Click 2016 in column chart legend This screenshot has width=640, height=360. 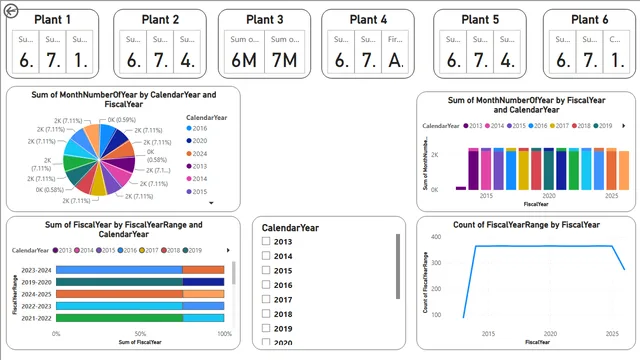tap(538, 126)
